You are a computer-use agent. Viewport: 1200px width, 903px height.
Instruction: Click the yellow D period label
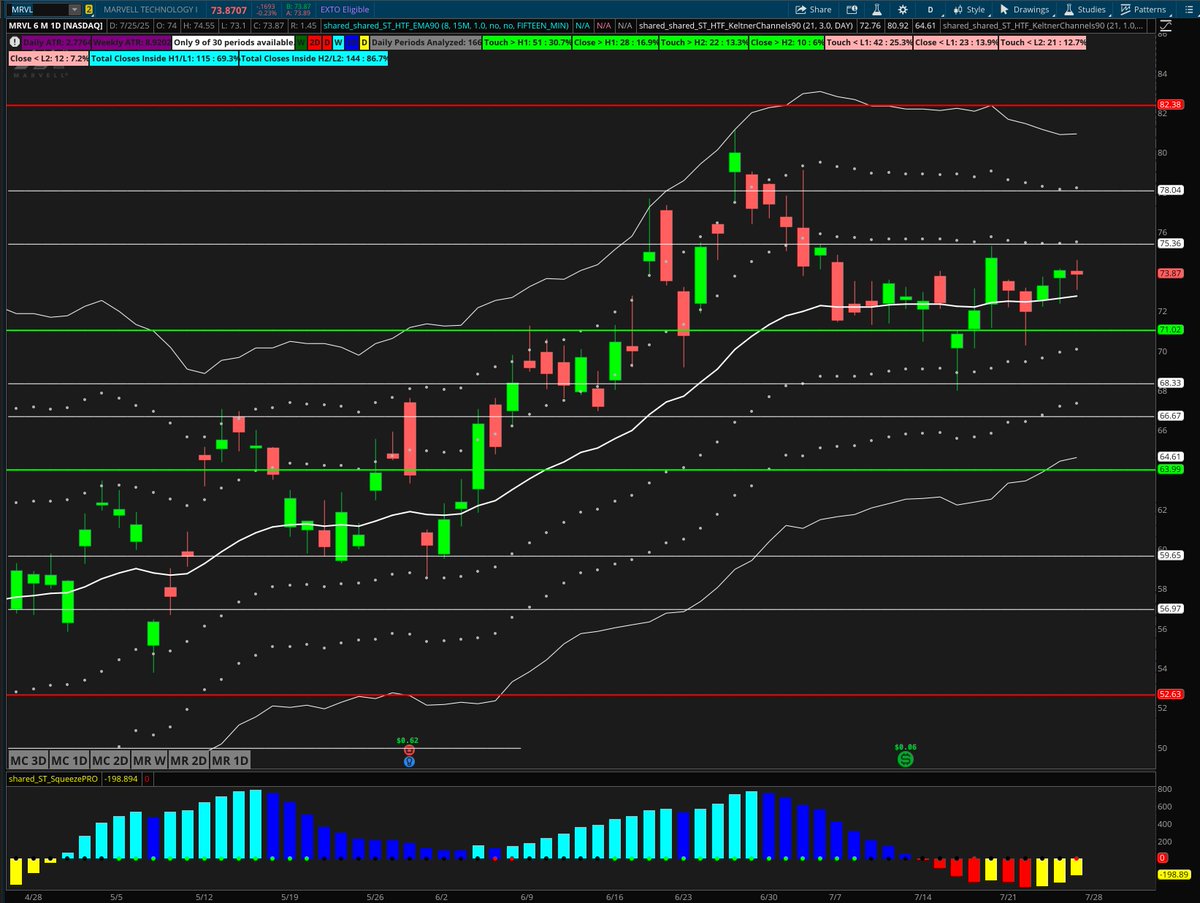click(x=364, y=43)
